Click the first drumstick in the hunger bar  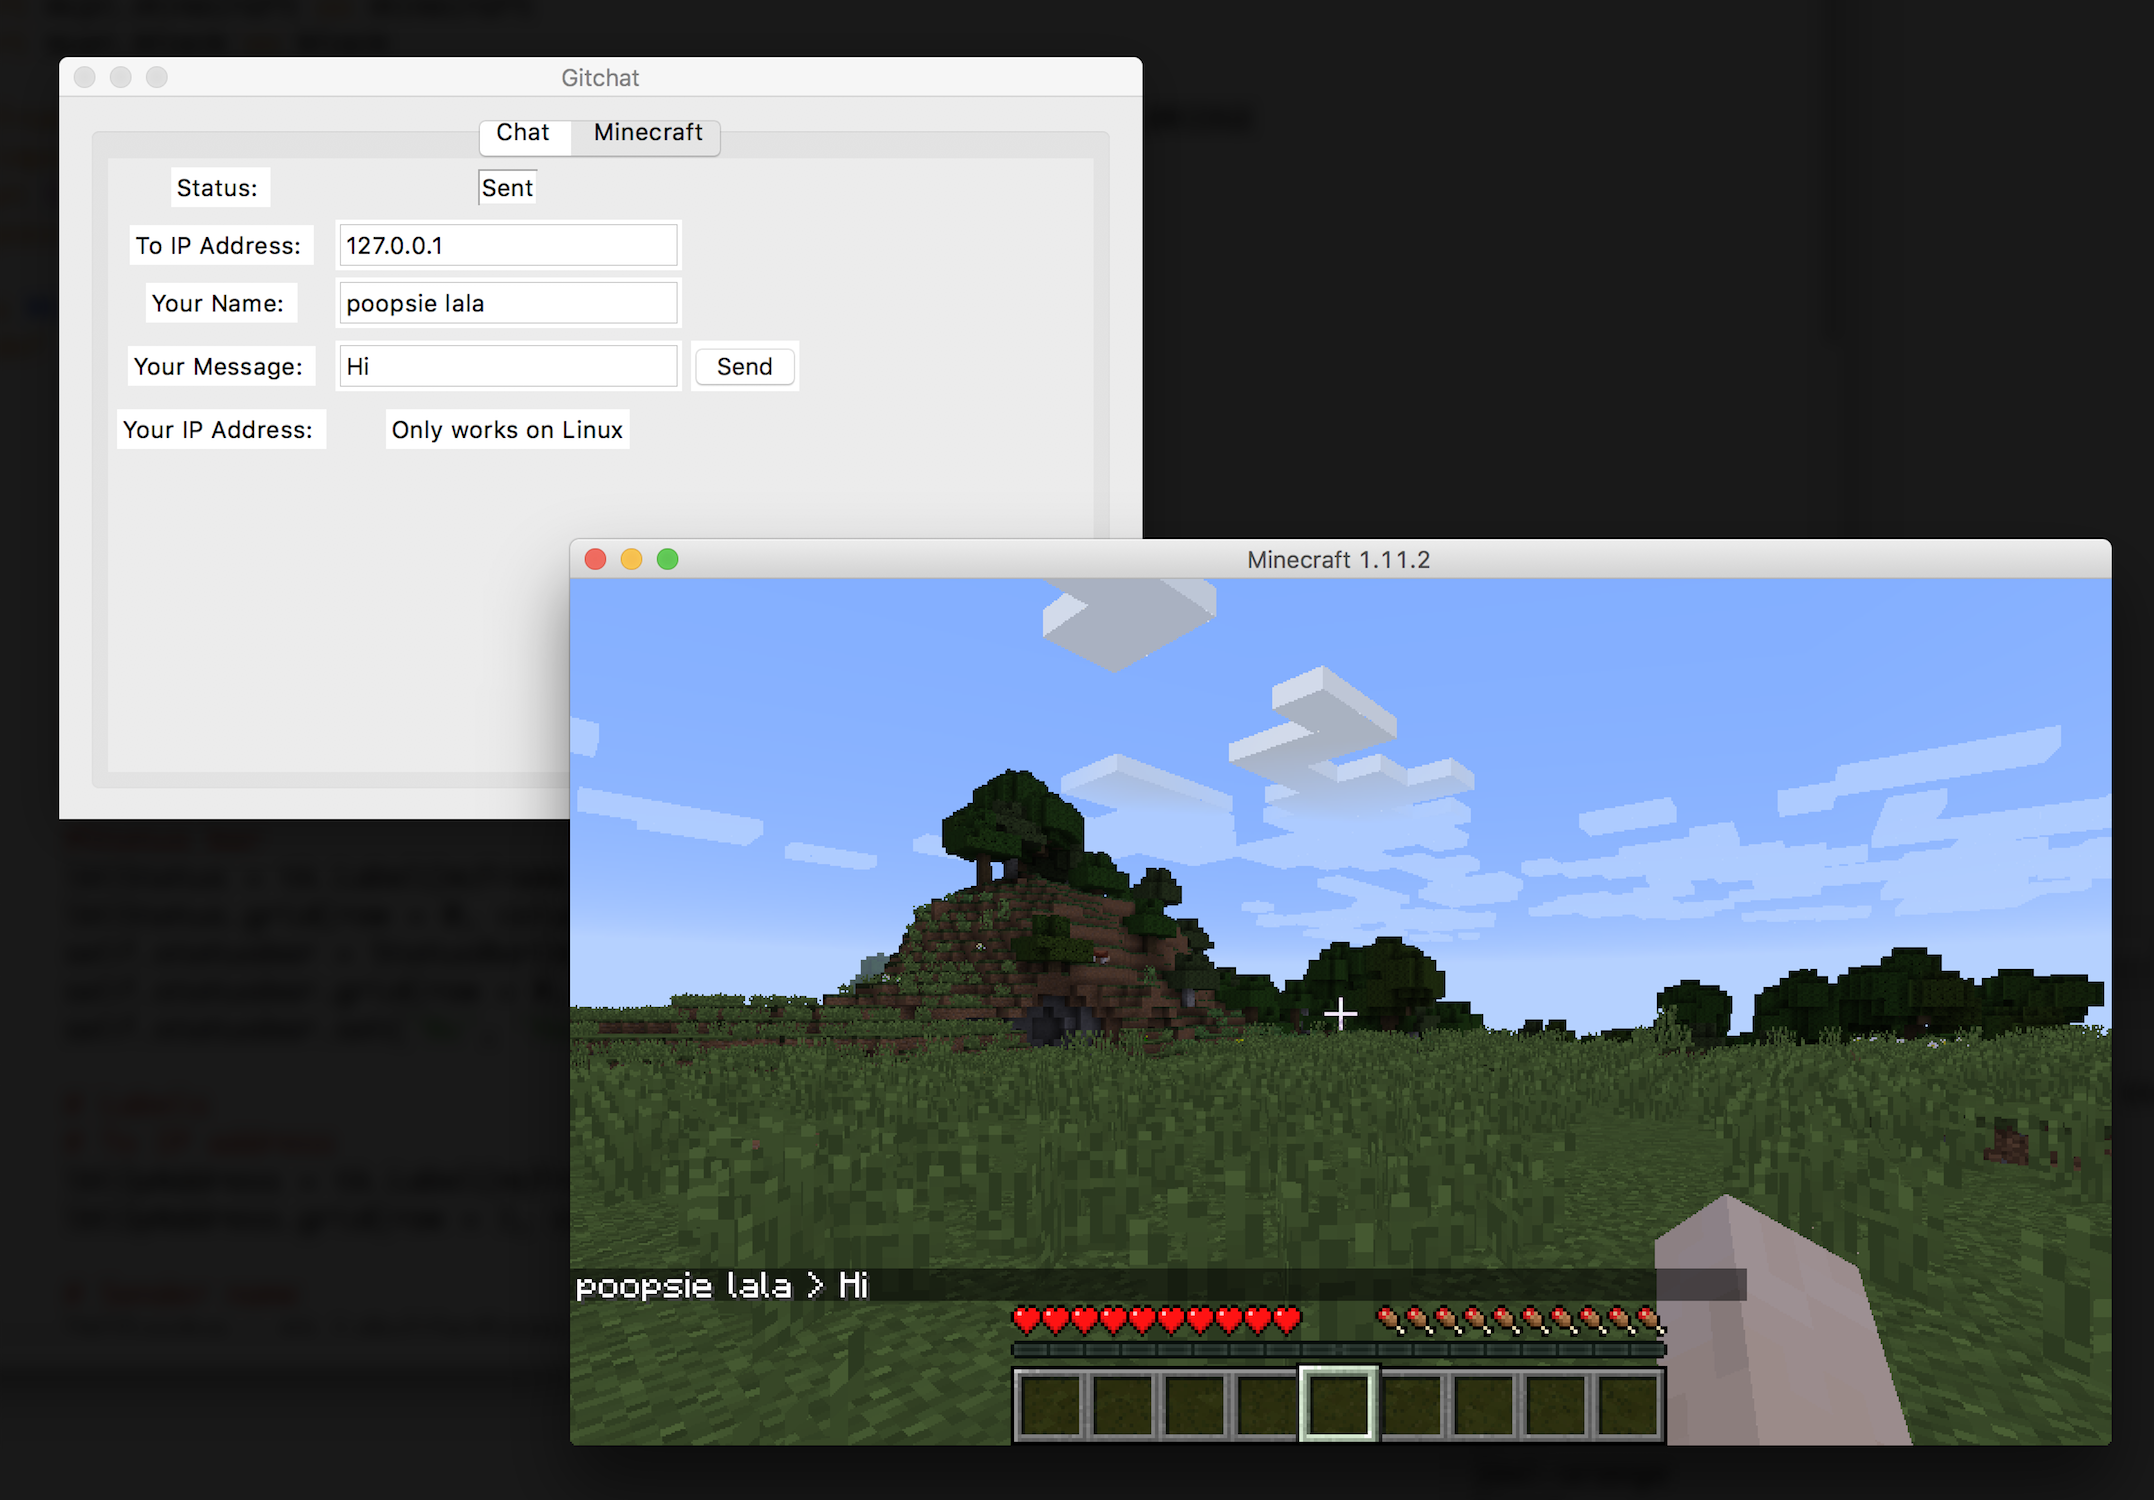click(1388, 1318)
